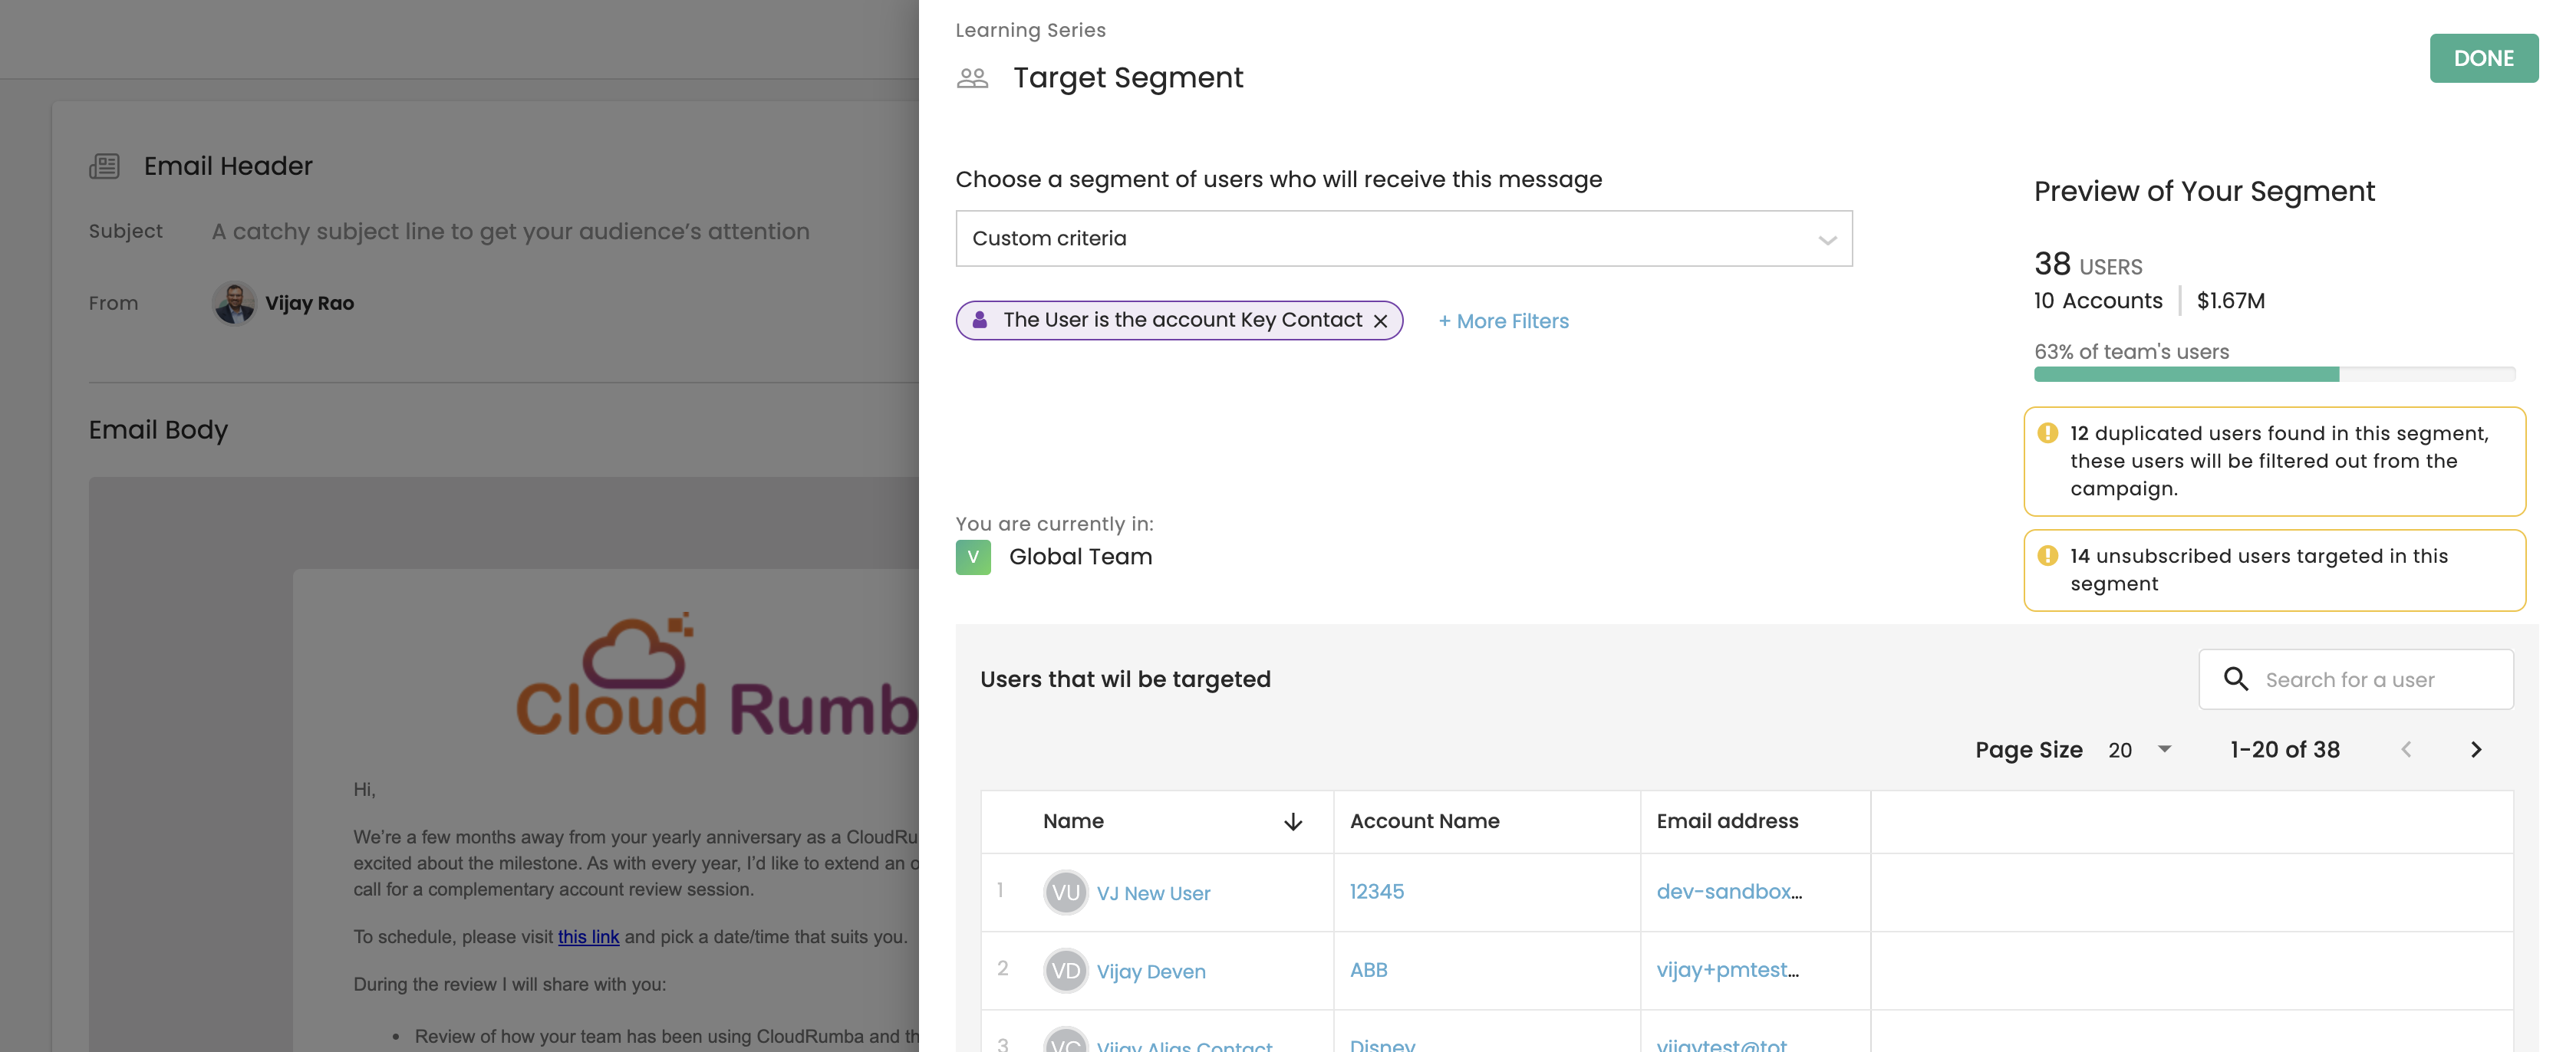Click the 1-20 of 38 pagination text
The image size is (2576, 1052).
click(x=2284, y=750)
